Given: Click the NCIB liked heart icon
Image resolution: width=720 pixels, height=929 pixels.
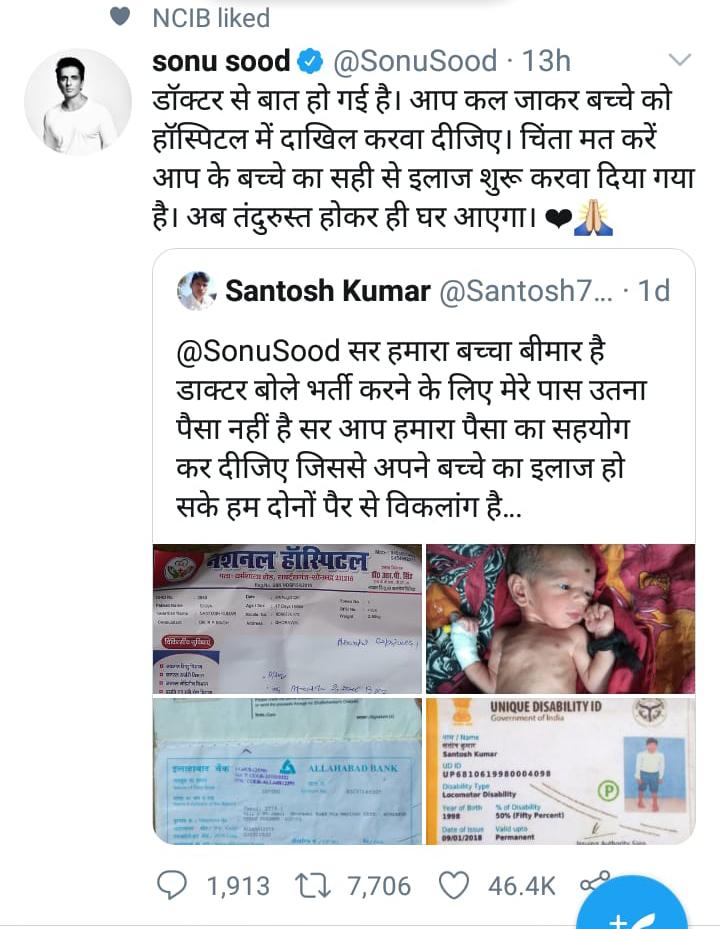Looking at the screenshot, I should point(120,17).
